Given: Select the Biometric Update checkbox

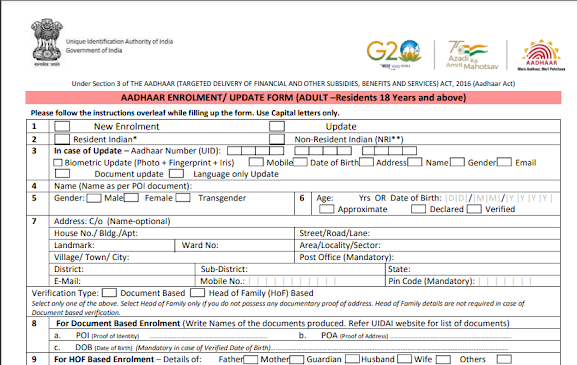Looking at the screenshot, I should pos(58,163).
